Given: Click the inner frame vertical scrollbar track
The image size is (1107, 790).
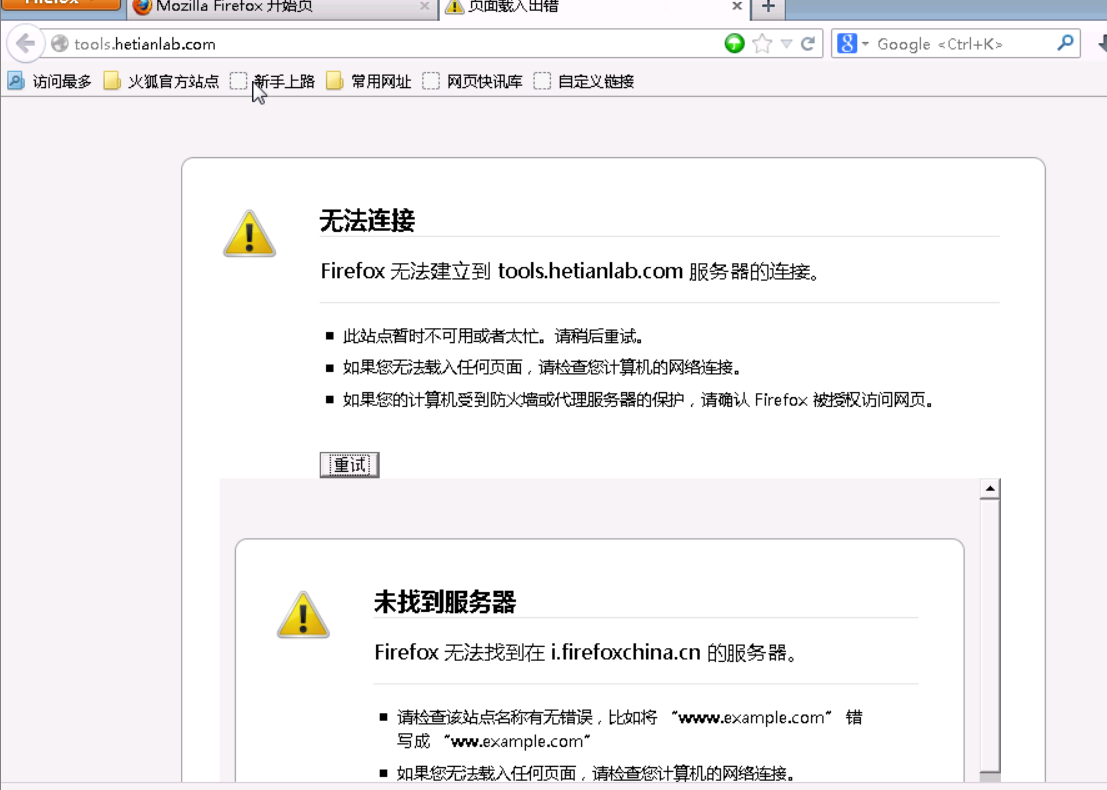Looking at the screenshot, I should tap(990, 633).
